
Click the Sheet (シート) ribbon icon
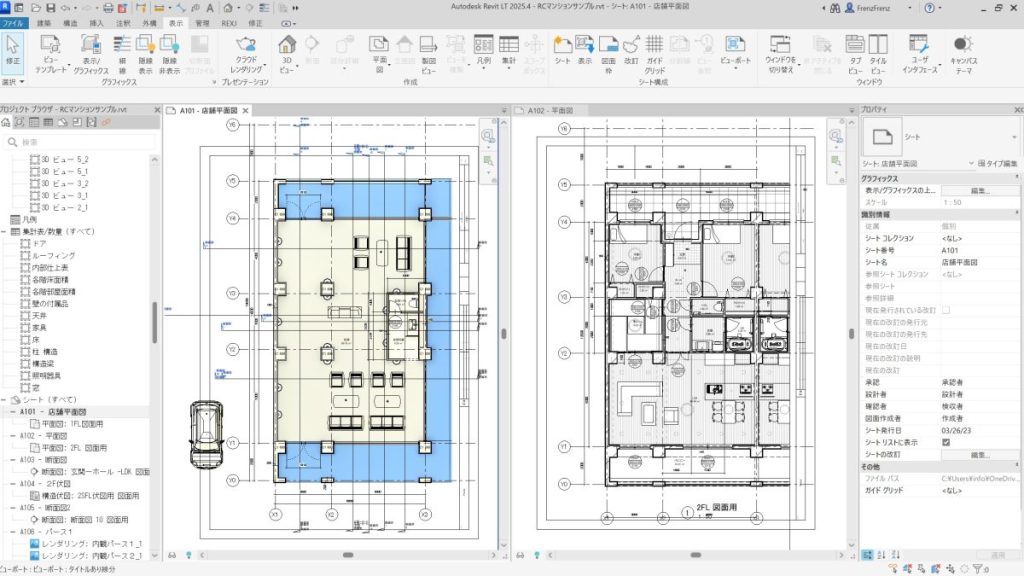coord(562,50)
